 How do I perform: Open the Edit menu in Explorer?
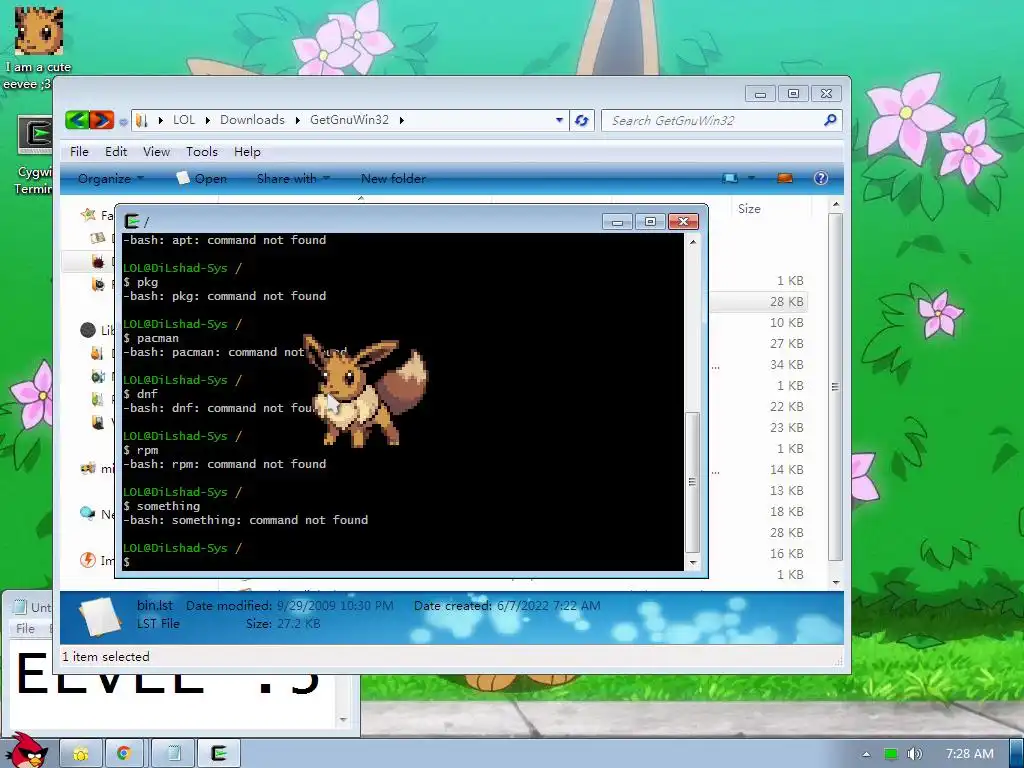pyautogui.click(x=116, y=152)
